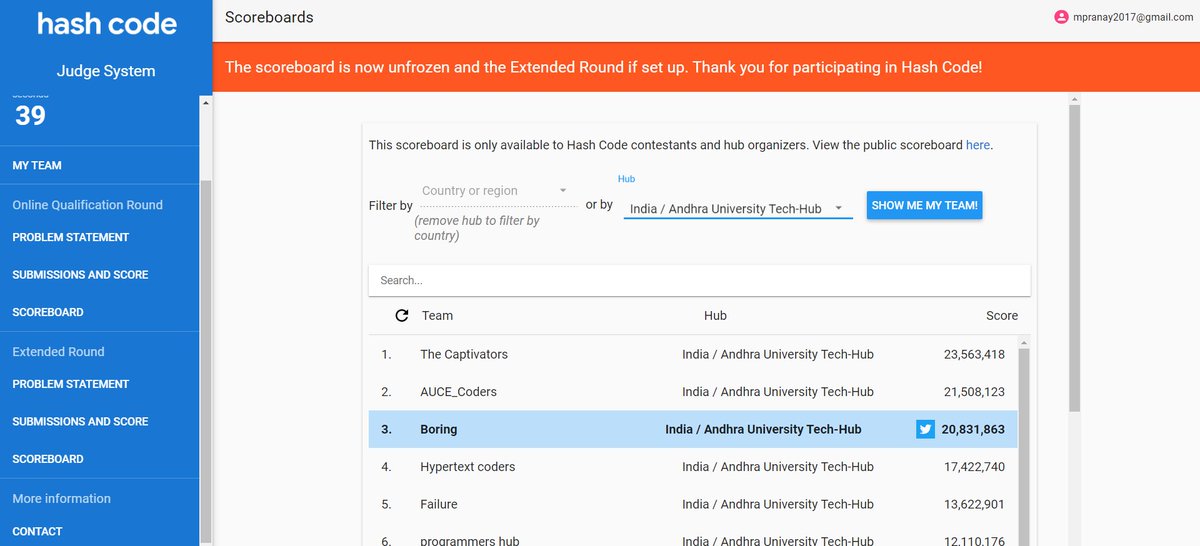Click the user account avatar icon
Screen dimensions: 1200x546
click(1061, 17)
